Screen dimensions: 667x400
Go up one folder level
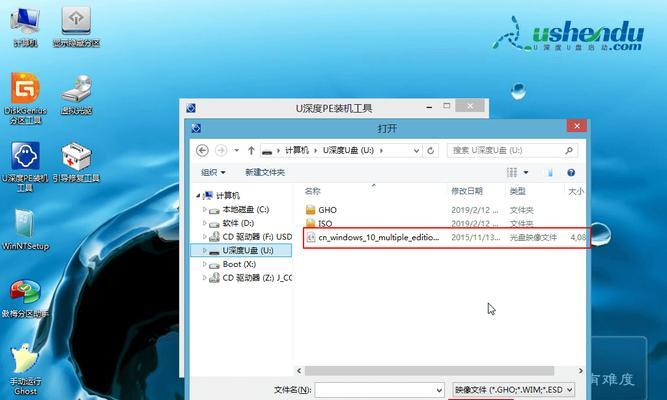[251, 150]
